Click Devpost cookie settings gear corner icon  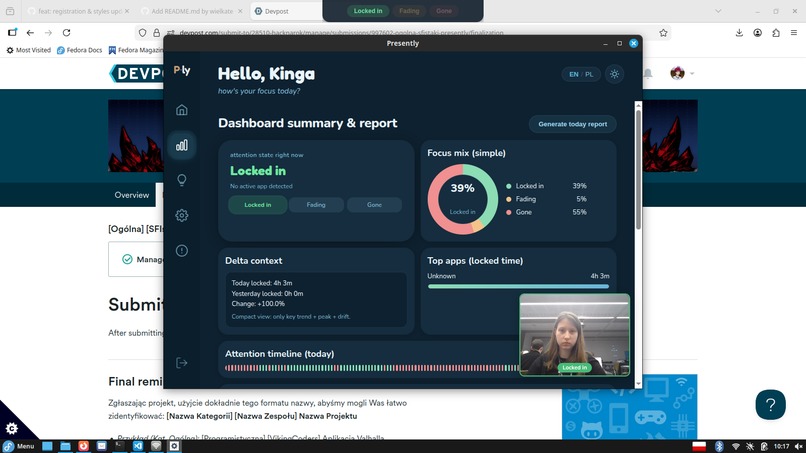click(12, 428)
